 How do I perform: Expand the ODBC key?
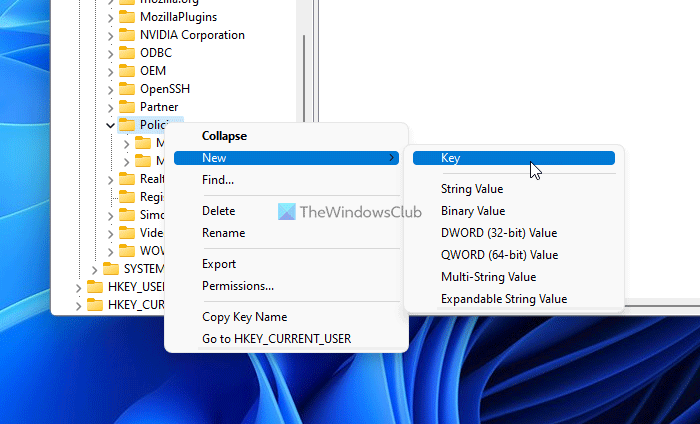coord(110,54)
